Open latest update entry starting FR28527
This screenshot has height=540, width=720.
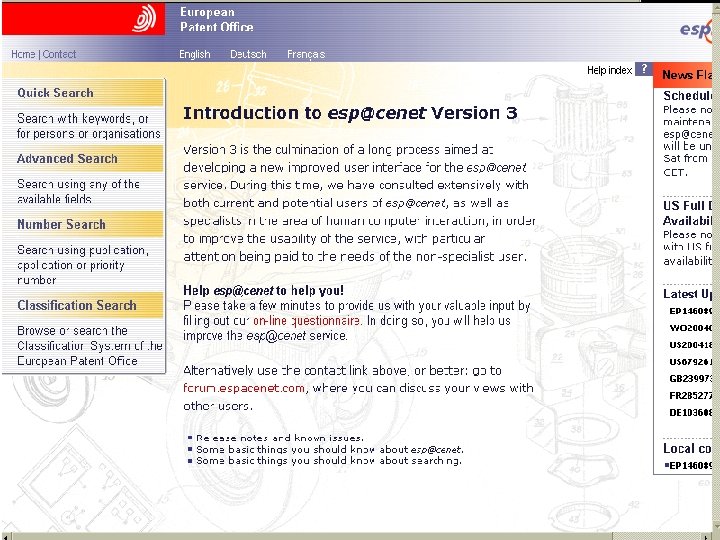690,396
